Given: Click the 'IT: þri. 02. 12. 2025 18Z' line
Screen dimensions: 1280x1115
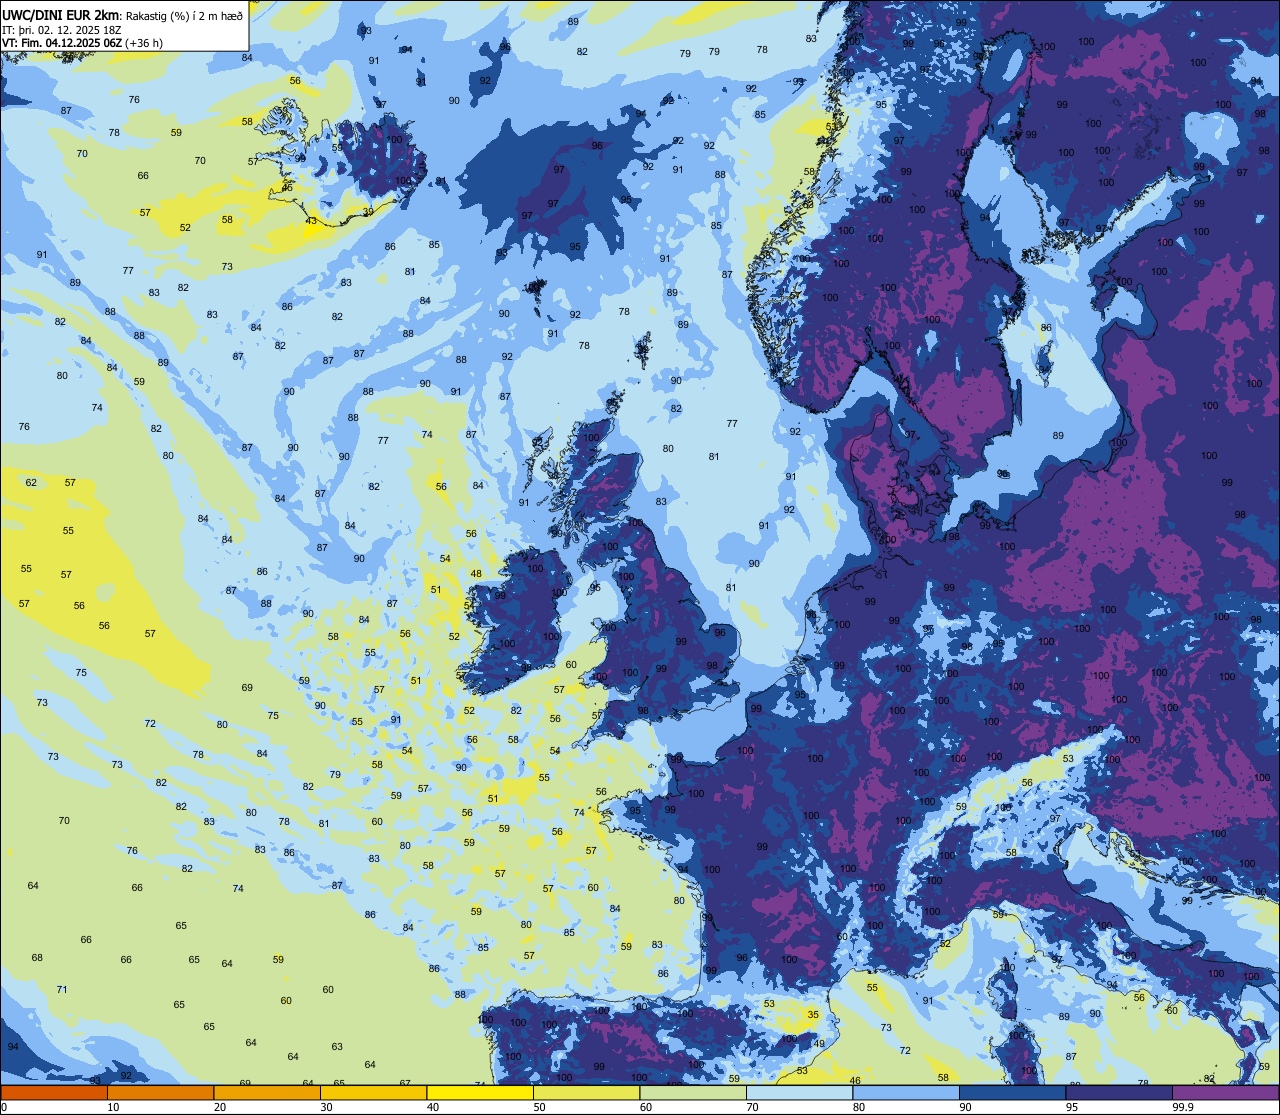Looking at the screenshot, I should click(x=60, y=29).
